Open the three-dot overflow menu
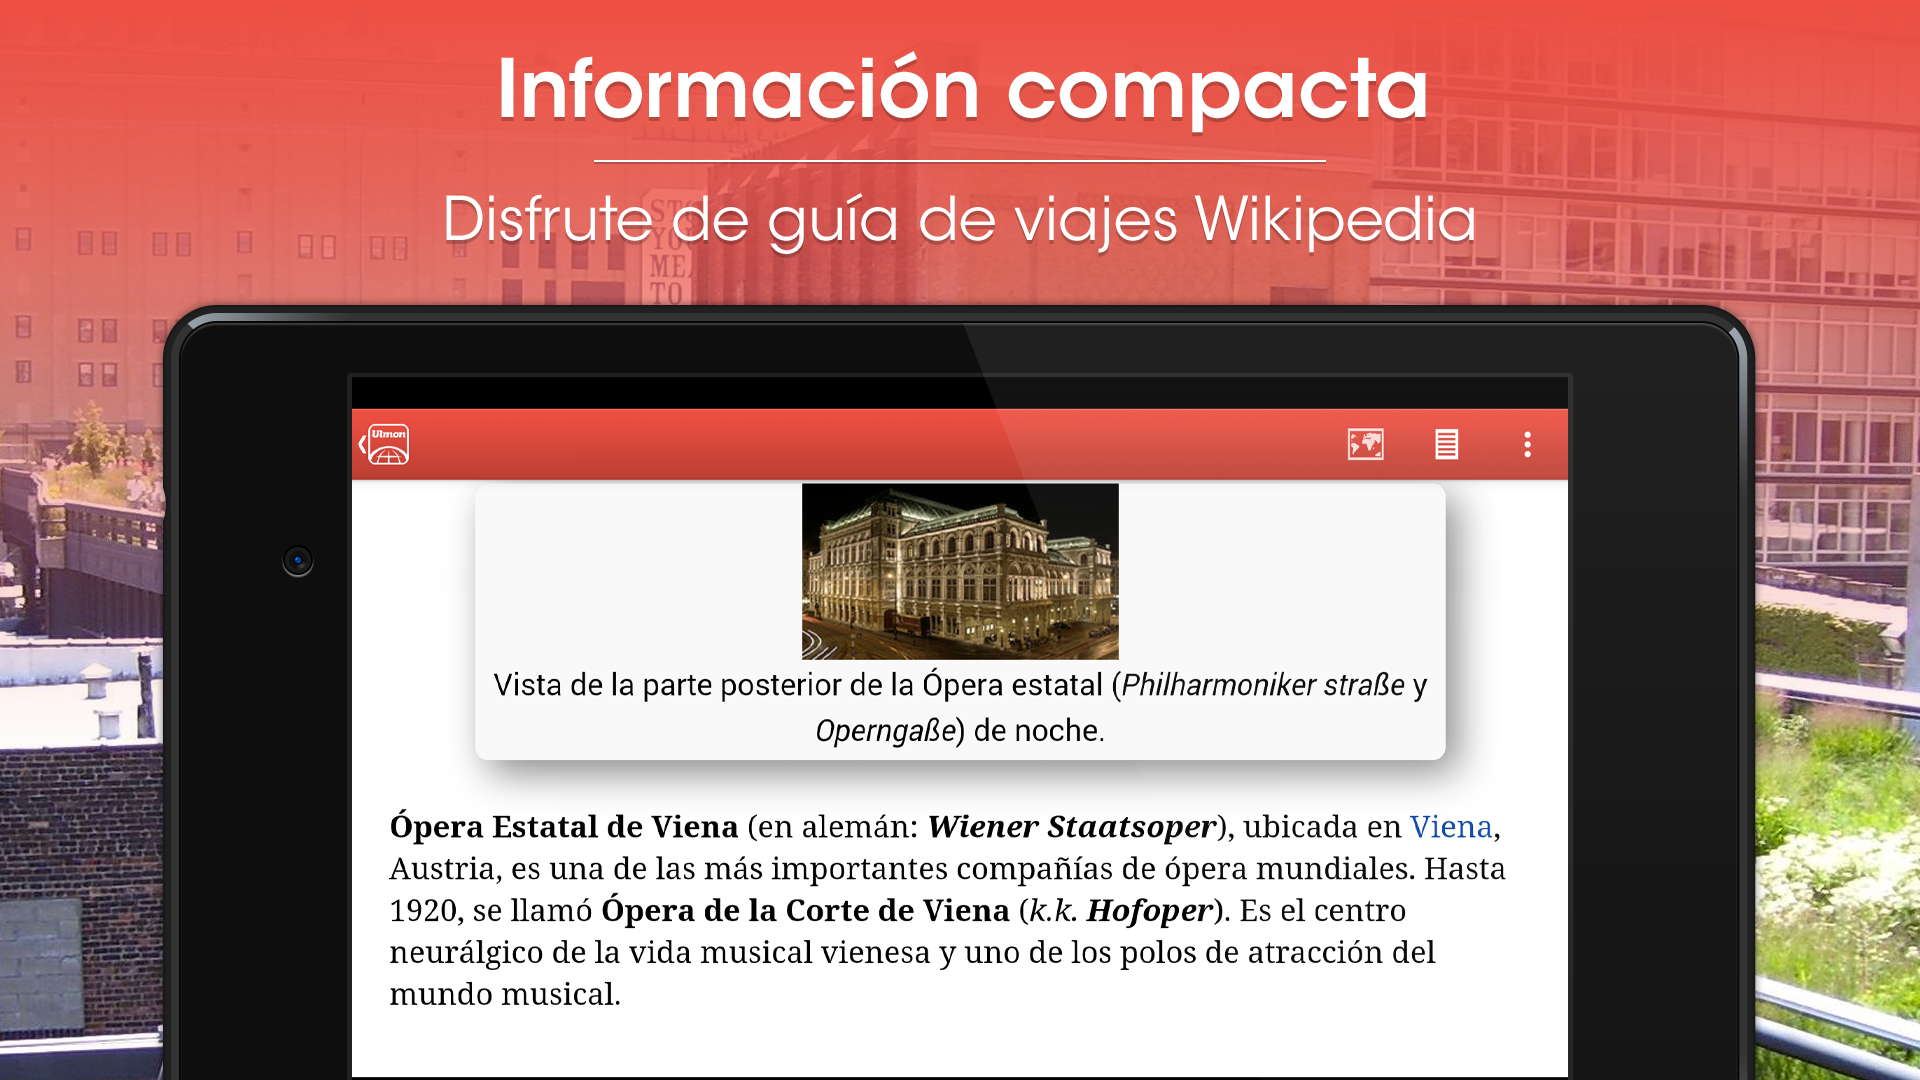1920x1080 pixels. [x=1527, y=444]
